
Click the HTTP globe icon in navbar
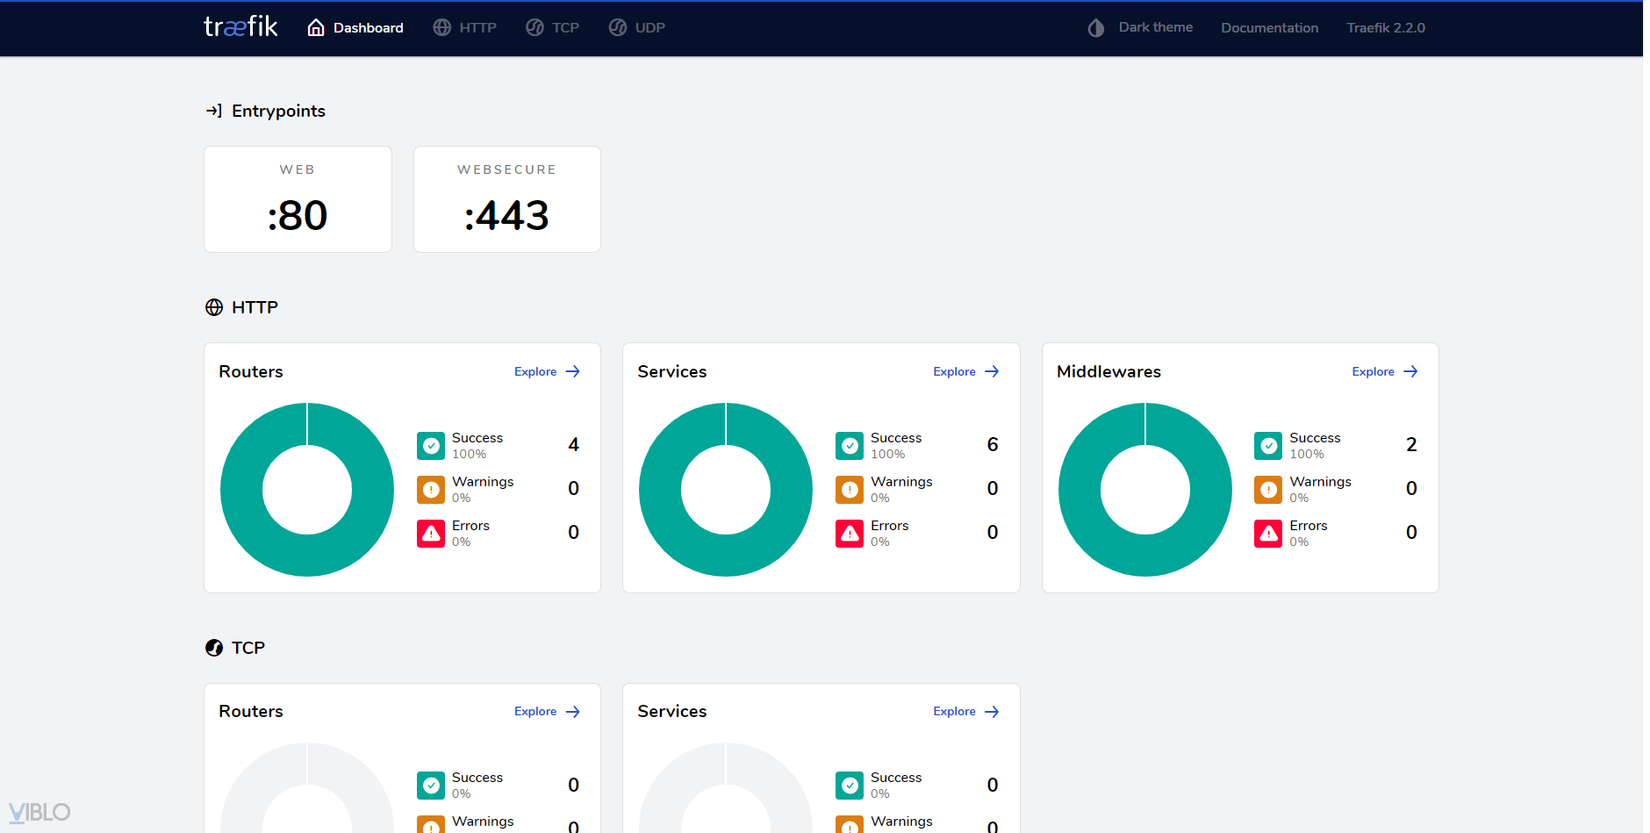pyautogui.click(x=442, y=28)
